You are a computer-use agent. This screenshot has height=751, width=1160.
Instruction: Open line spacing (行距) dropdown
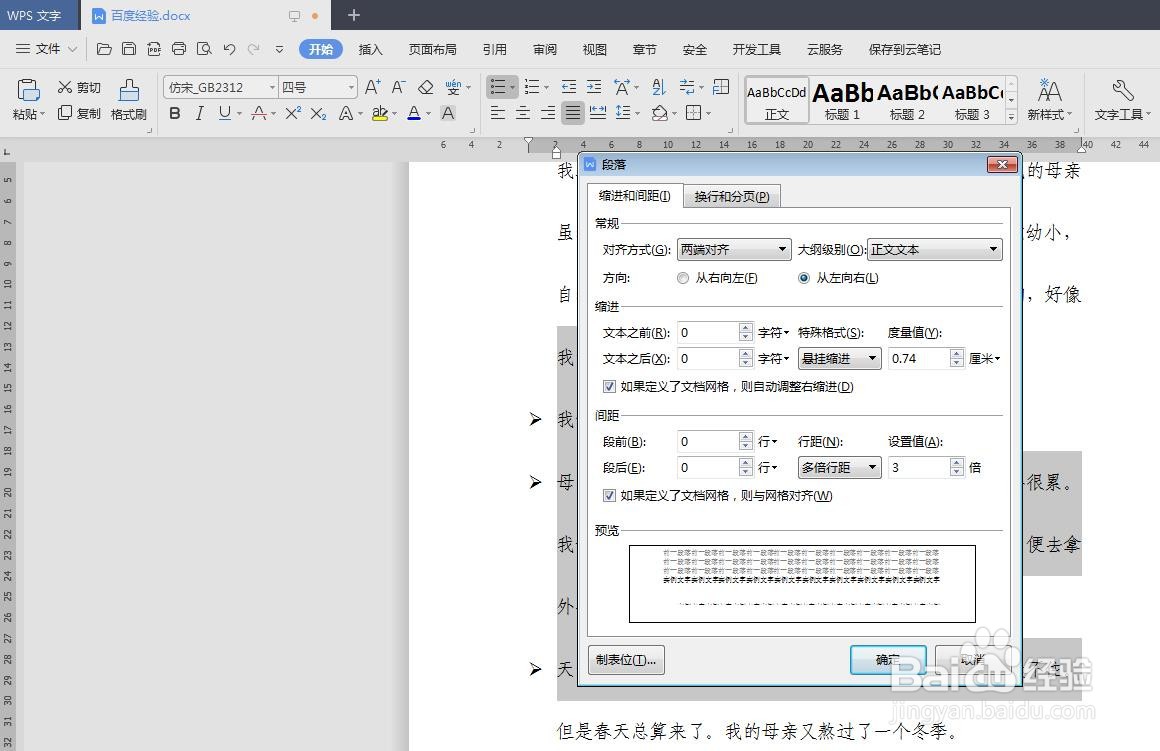pos(840,468)
